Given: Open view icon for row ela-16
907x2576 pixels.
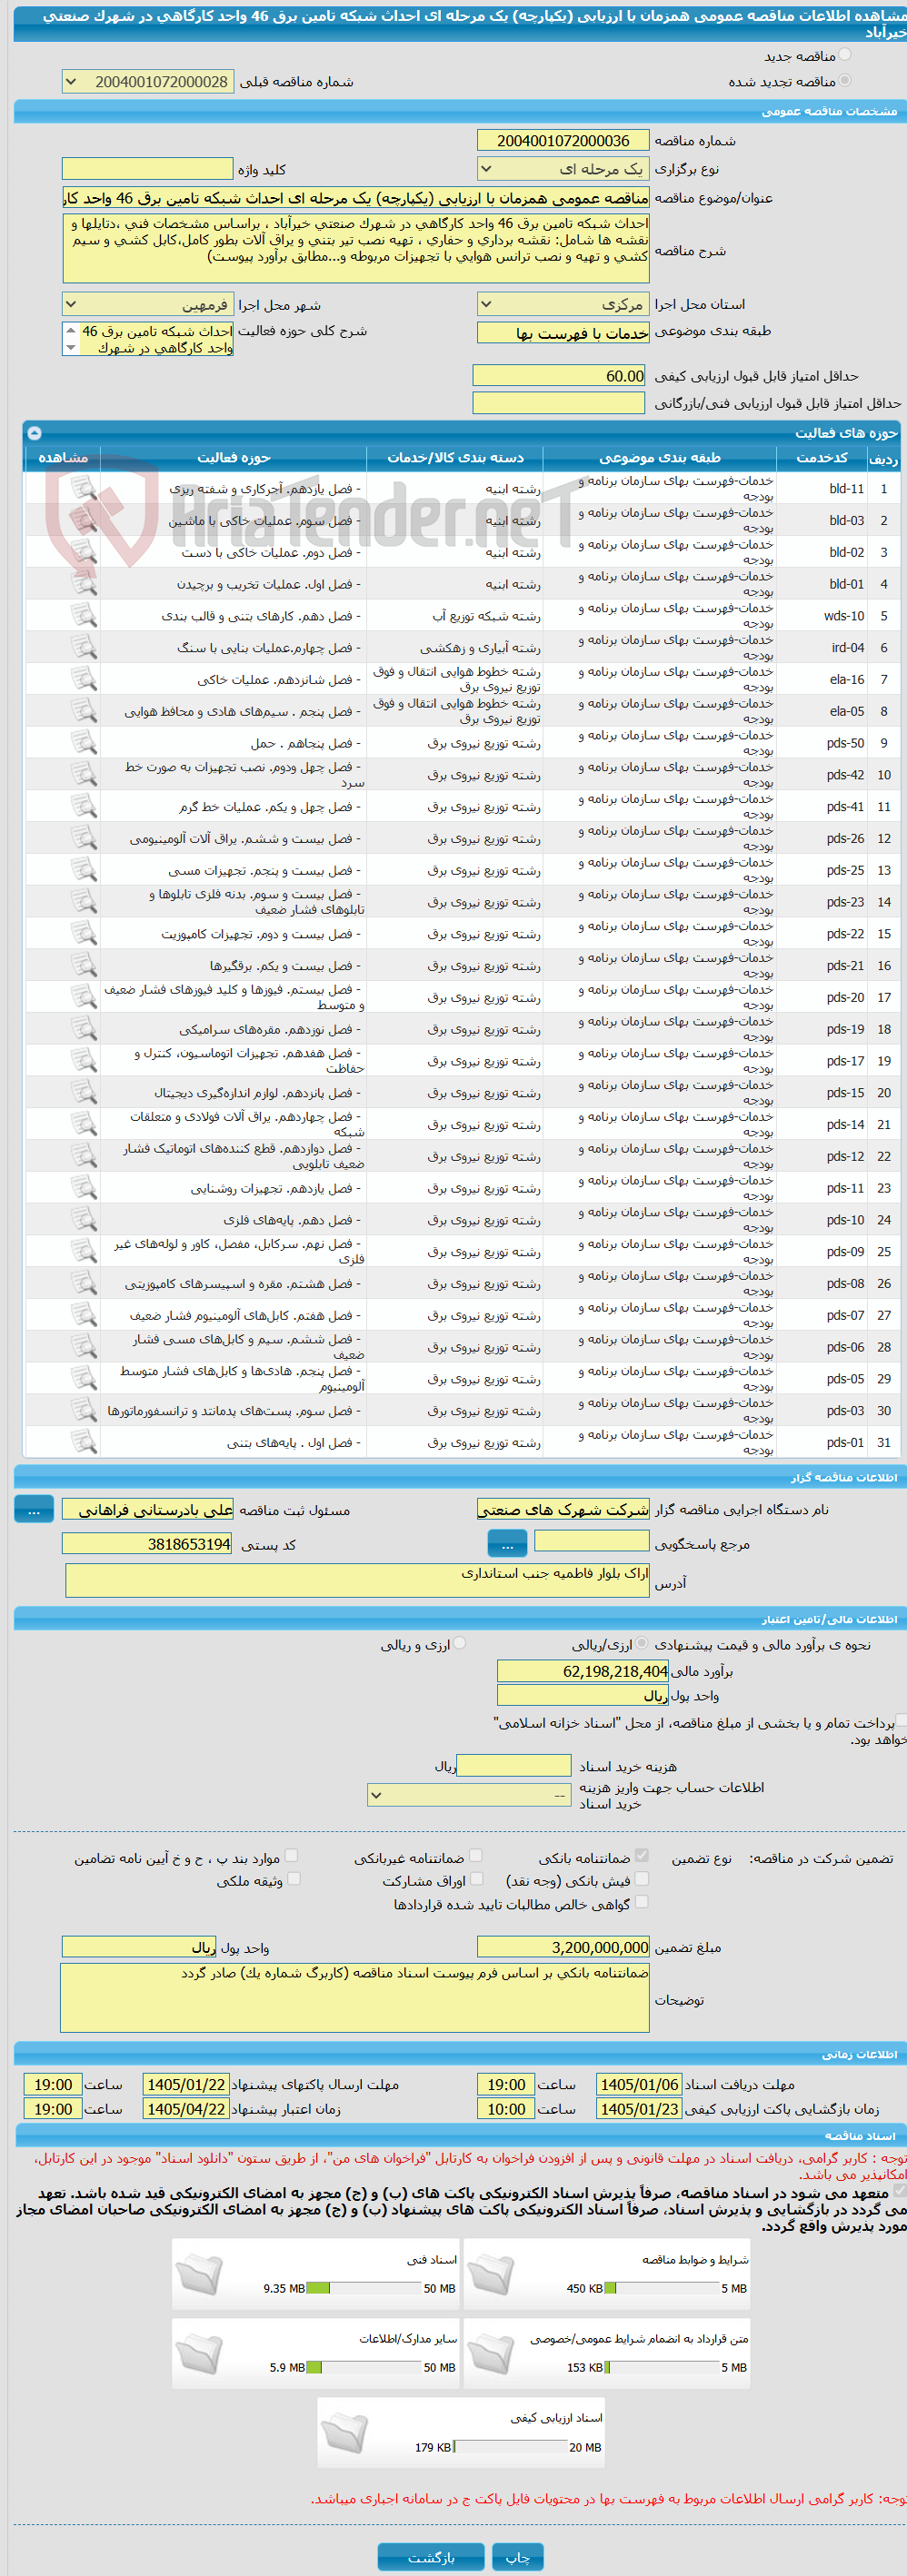Looking at the screenshot, I should [84, 679].
